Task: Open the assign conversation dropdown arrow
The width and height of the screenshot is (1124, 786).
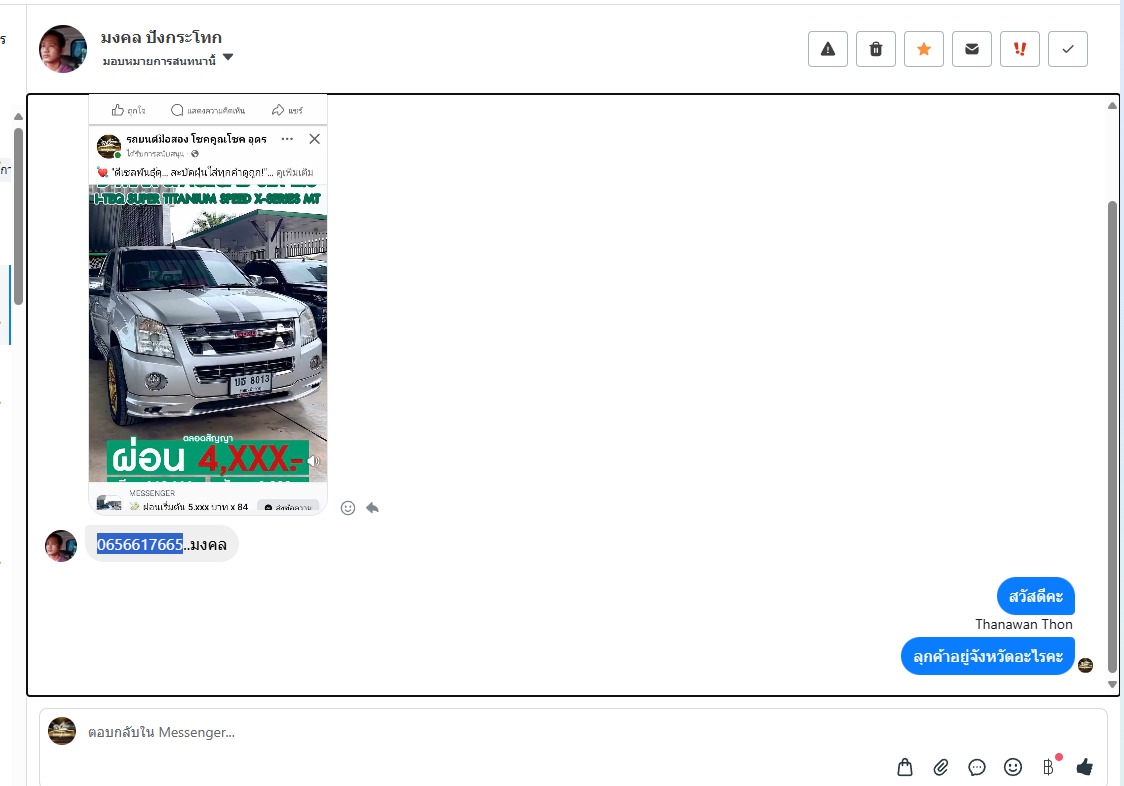Action: (228, 57)
